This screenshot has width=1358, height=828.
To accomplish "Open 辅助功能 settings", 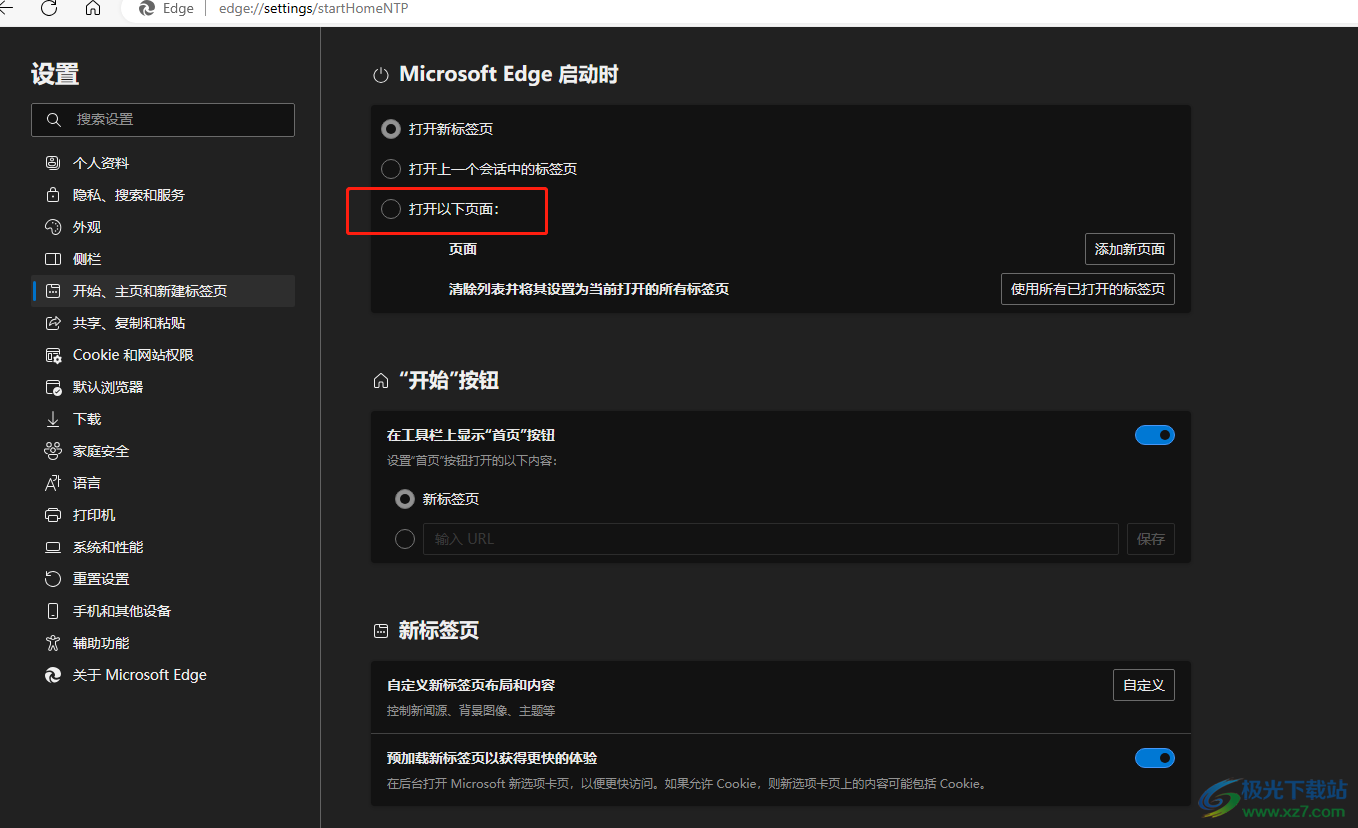I will [163, 643].
